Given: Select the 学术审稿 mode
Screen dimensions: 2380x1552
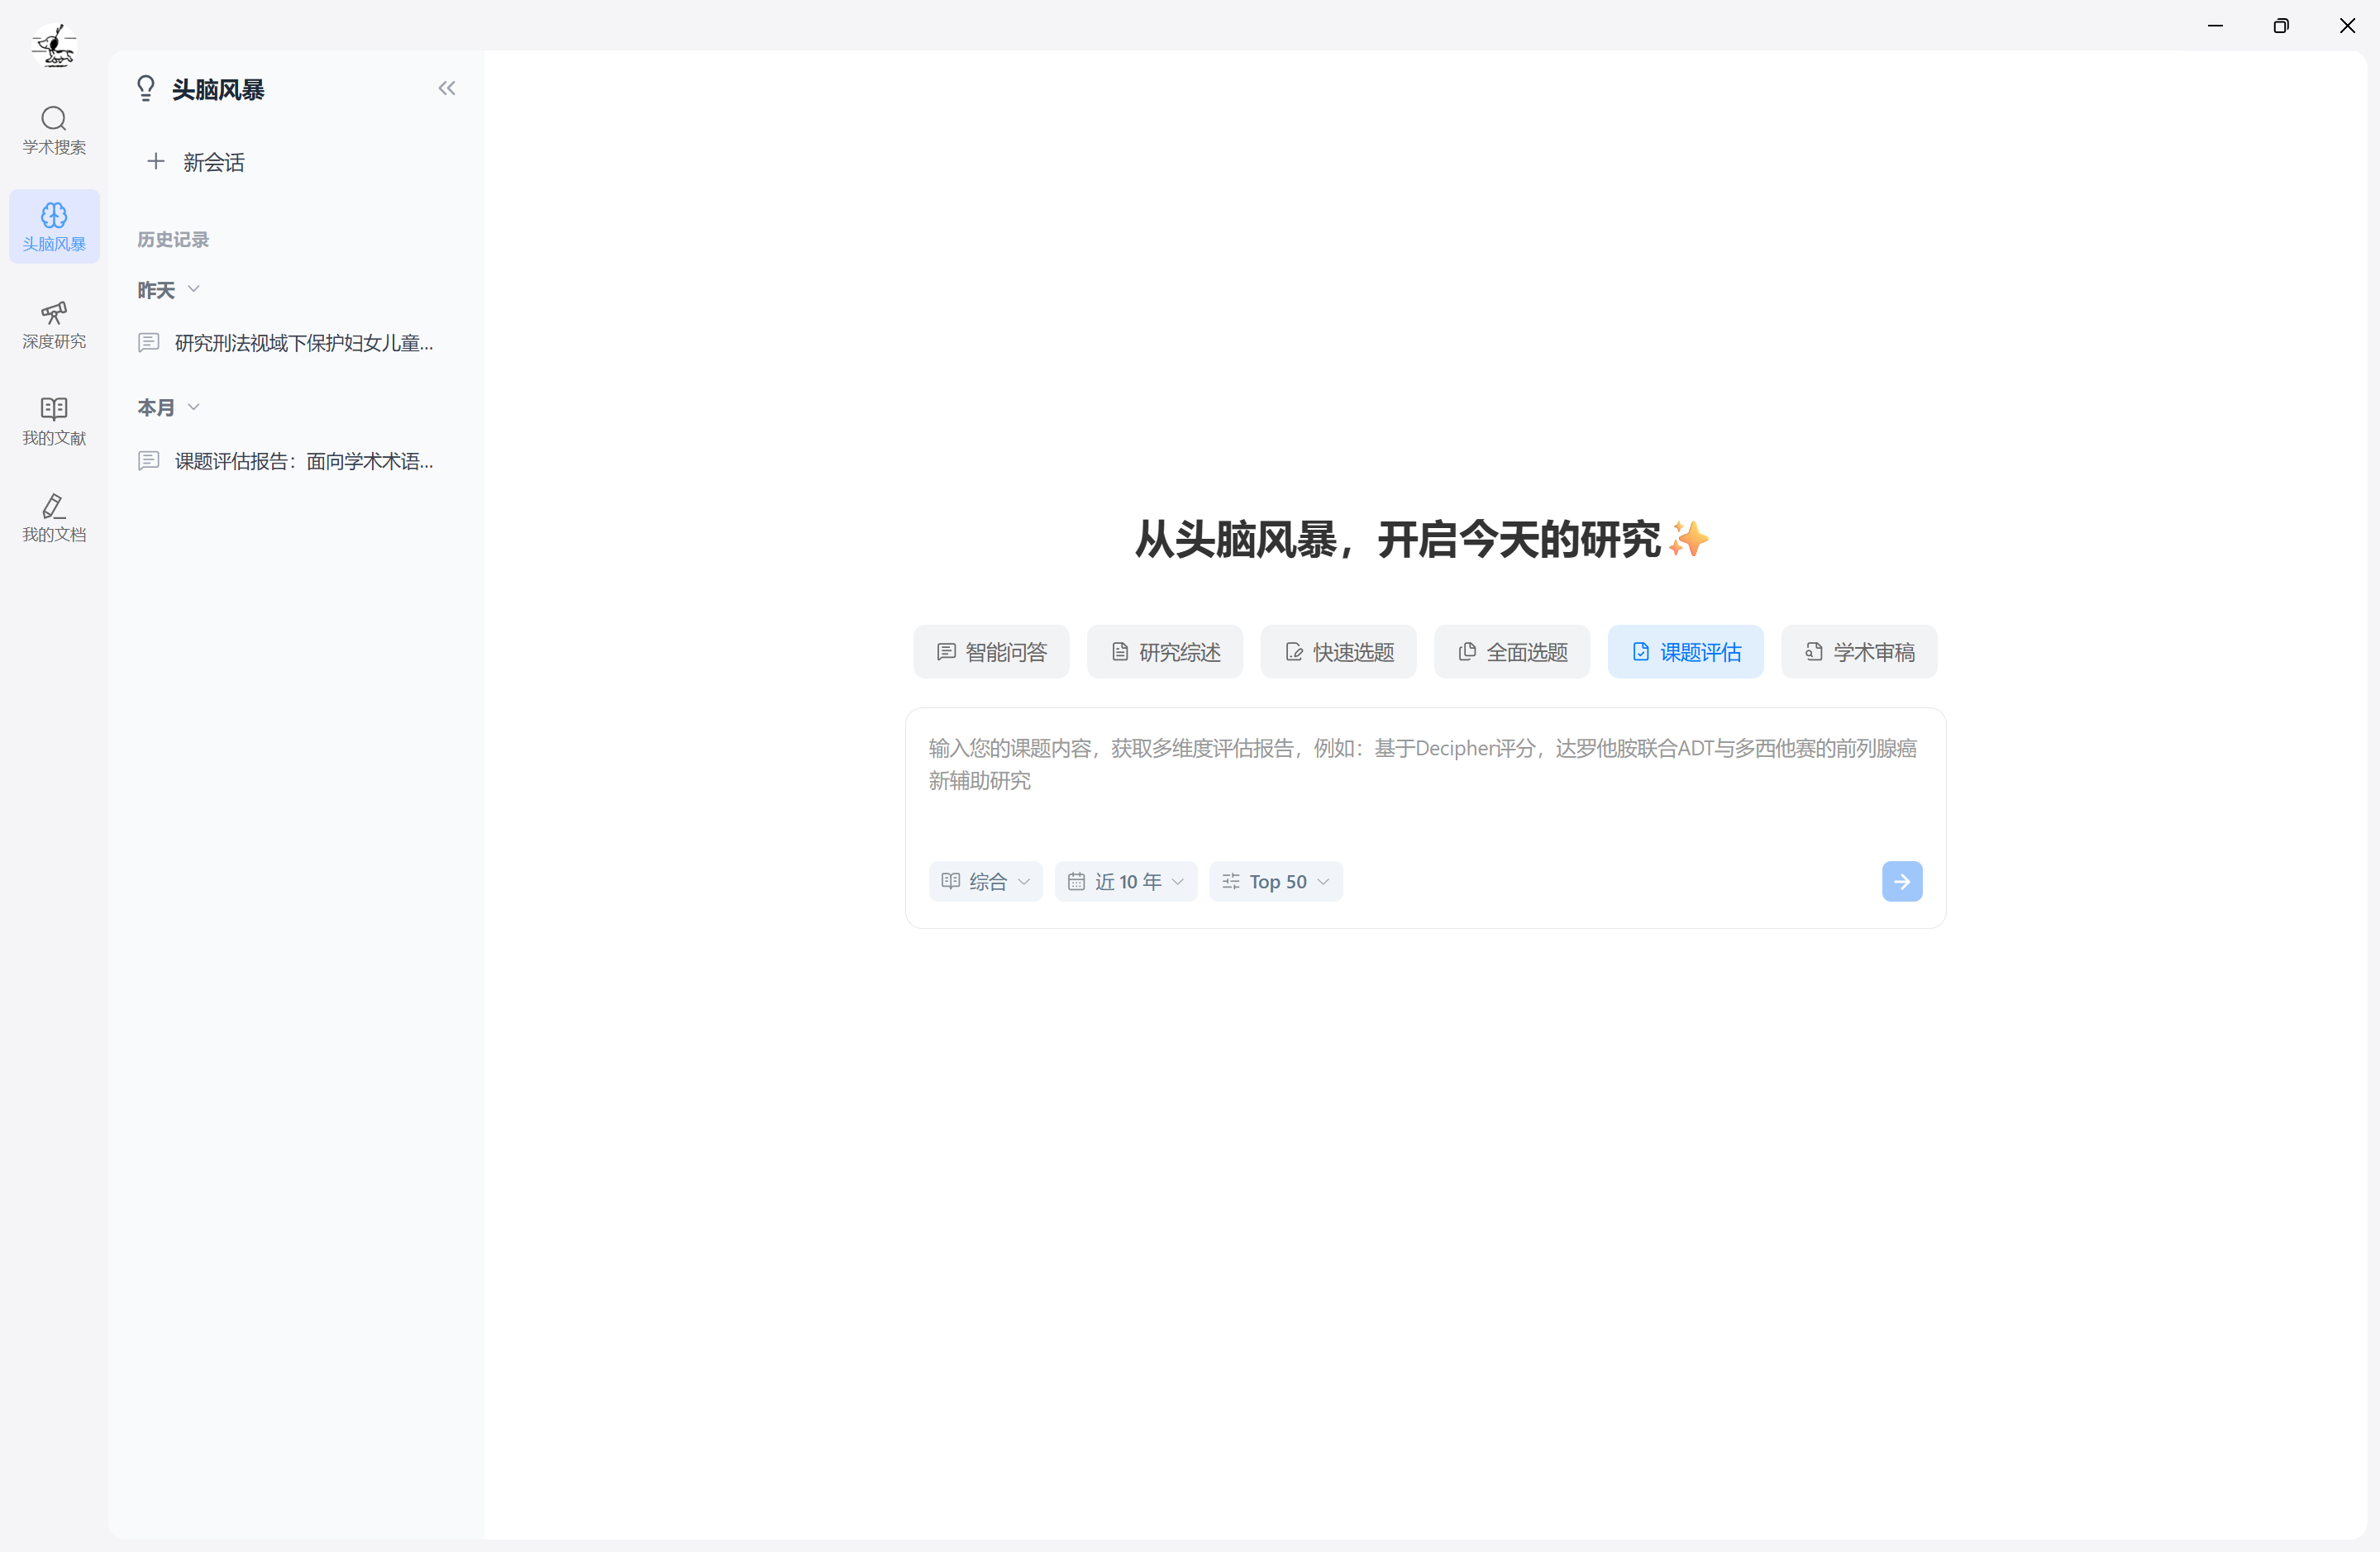Looking at the screenshot, I should tap(1858, 652).
